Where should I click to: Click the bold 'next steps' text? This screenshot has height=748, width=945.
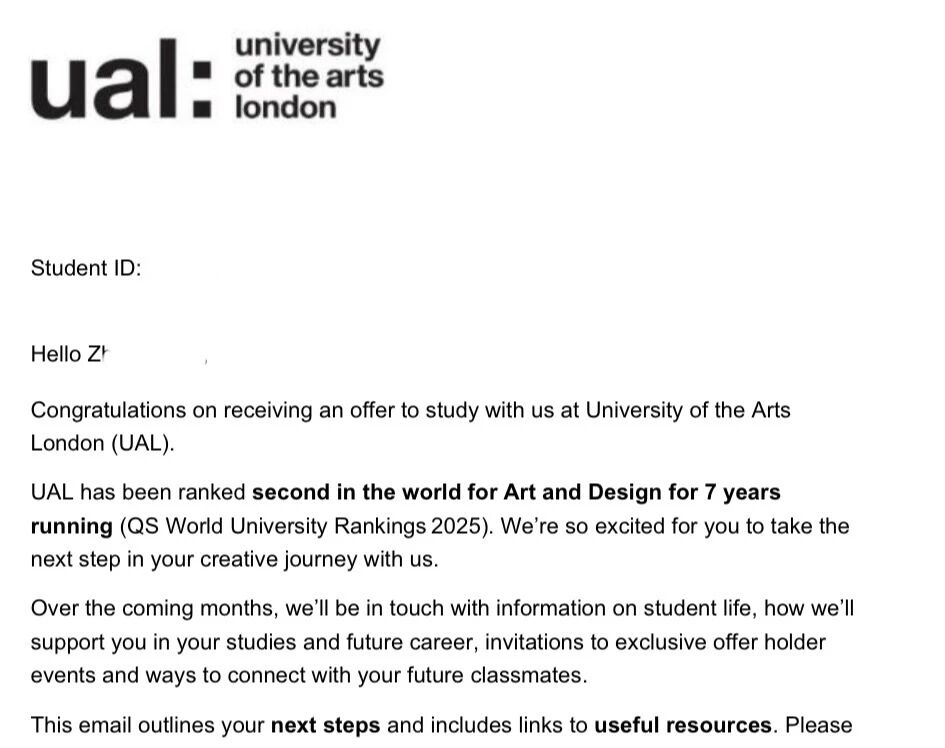tap(325, 725)
